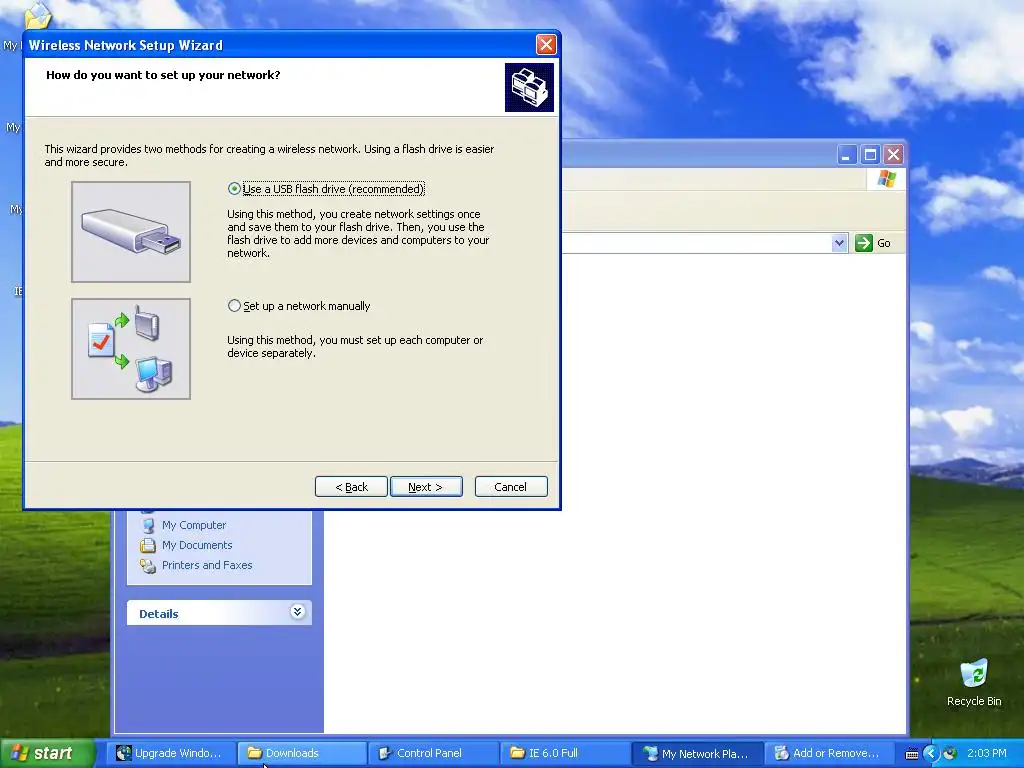
Task: Close the My Network Places window
Action: pyautogui.click(x=893, y=155)
